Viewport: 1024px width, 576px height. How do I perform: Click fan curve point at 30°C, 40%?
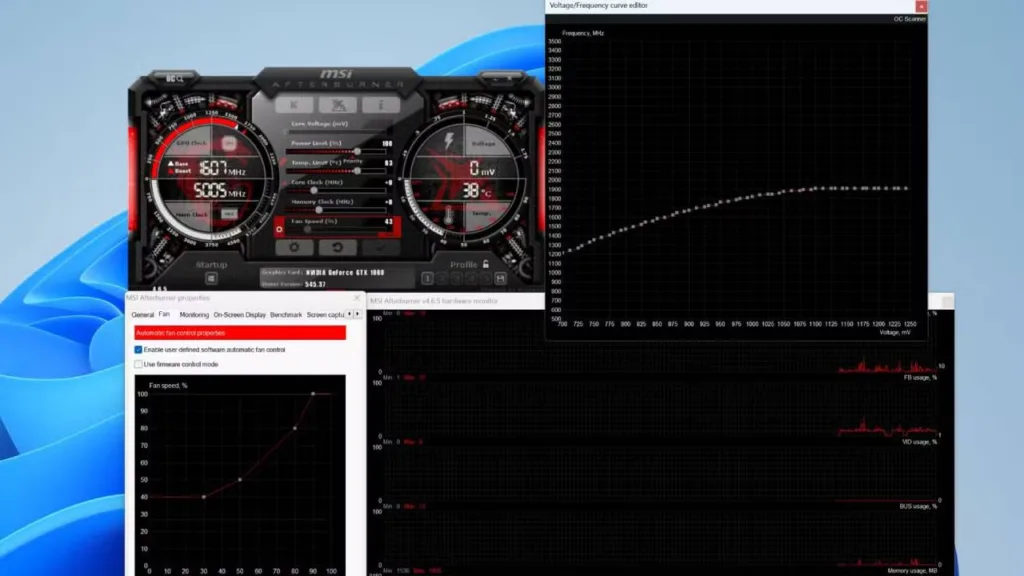coord(204,497)
